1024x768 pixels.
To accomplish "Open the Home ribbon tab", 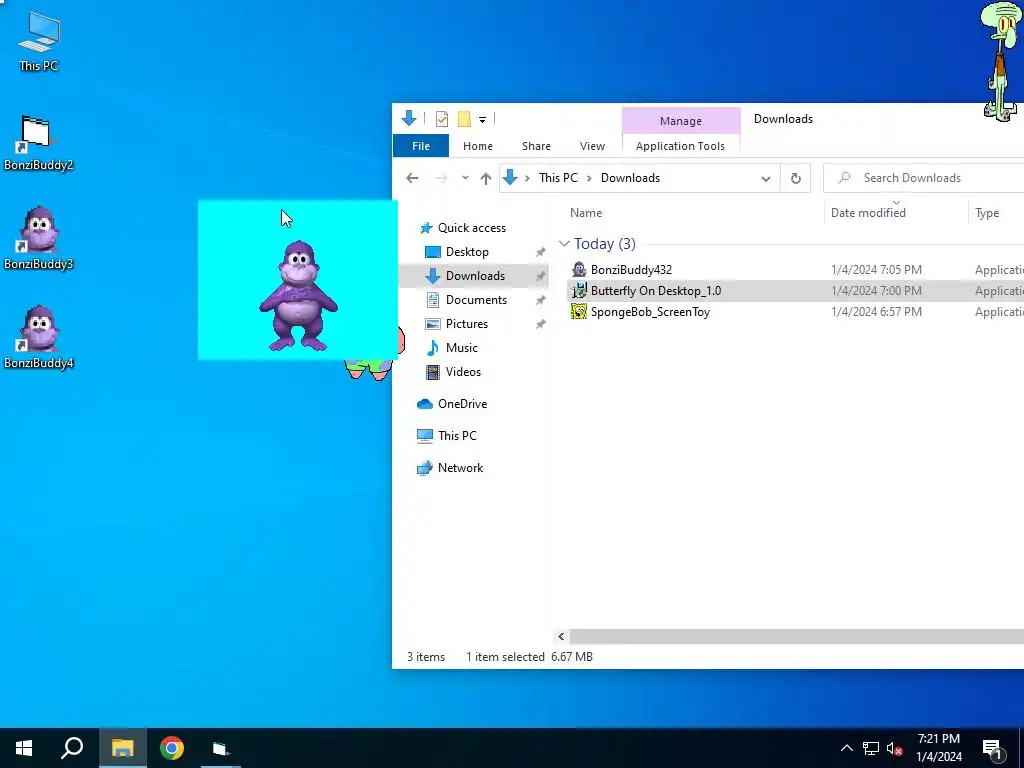I will click(477, 146).
